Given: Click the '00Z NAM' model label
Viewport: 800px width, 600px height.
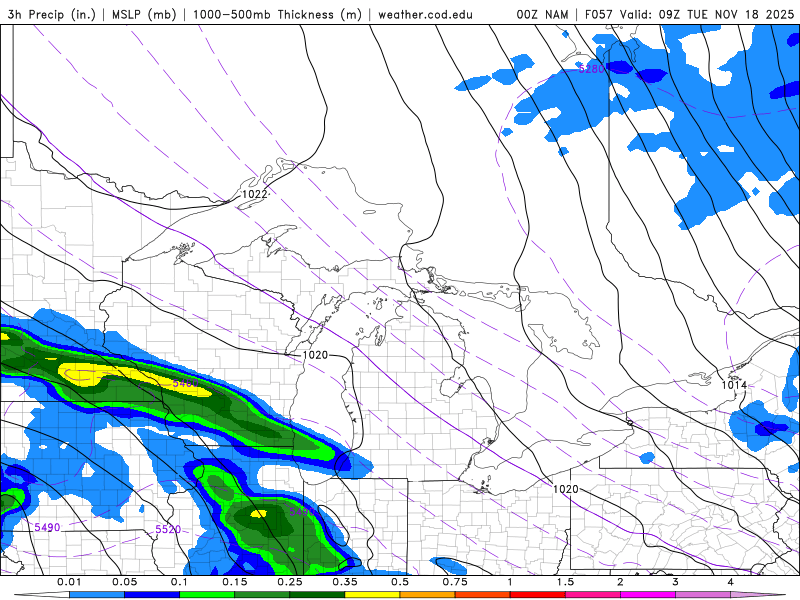Looking at the screenshot, I should coord(542,14).
